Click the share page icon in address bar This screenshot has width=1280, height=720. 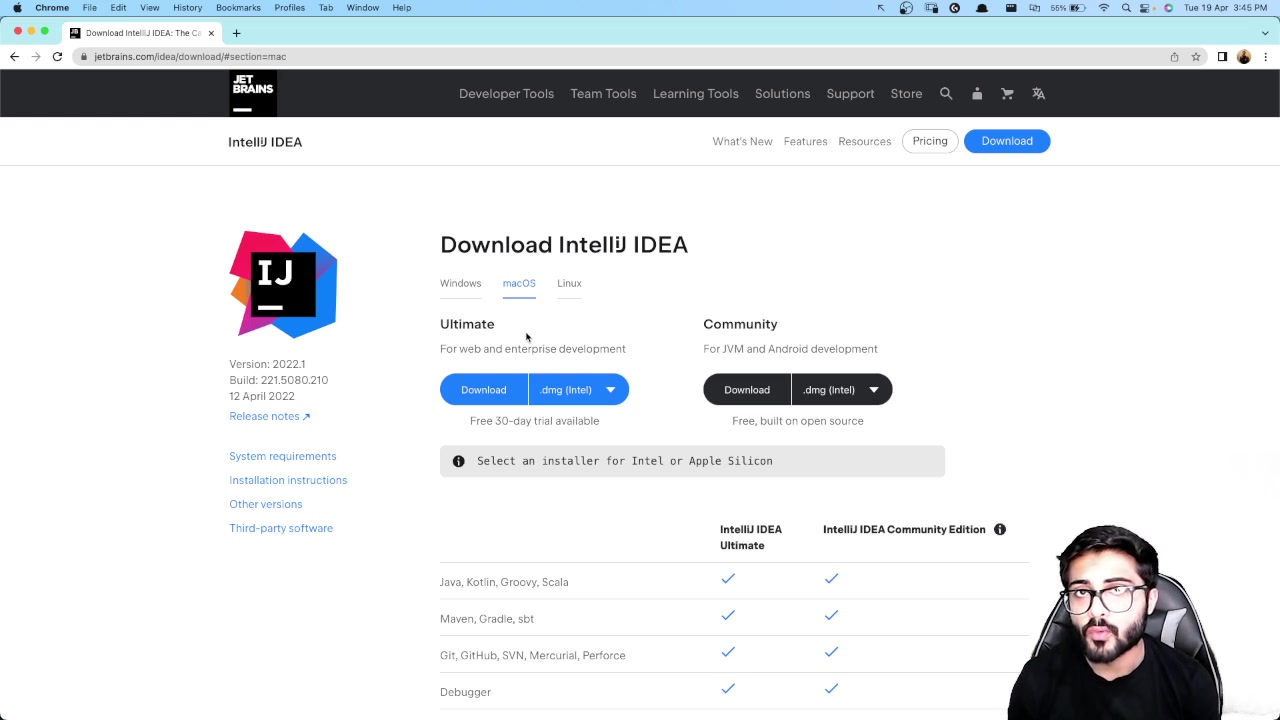coord(1174,57)
